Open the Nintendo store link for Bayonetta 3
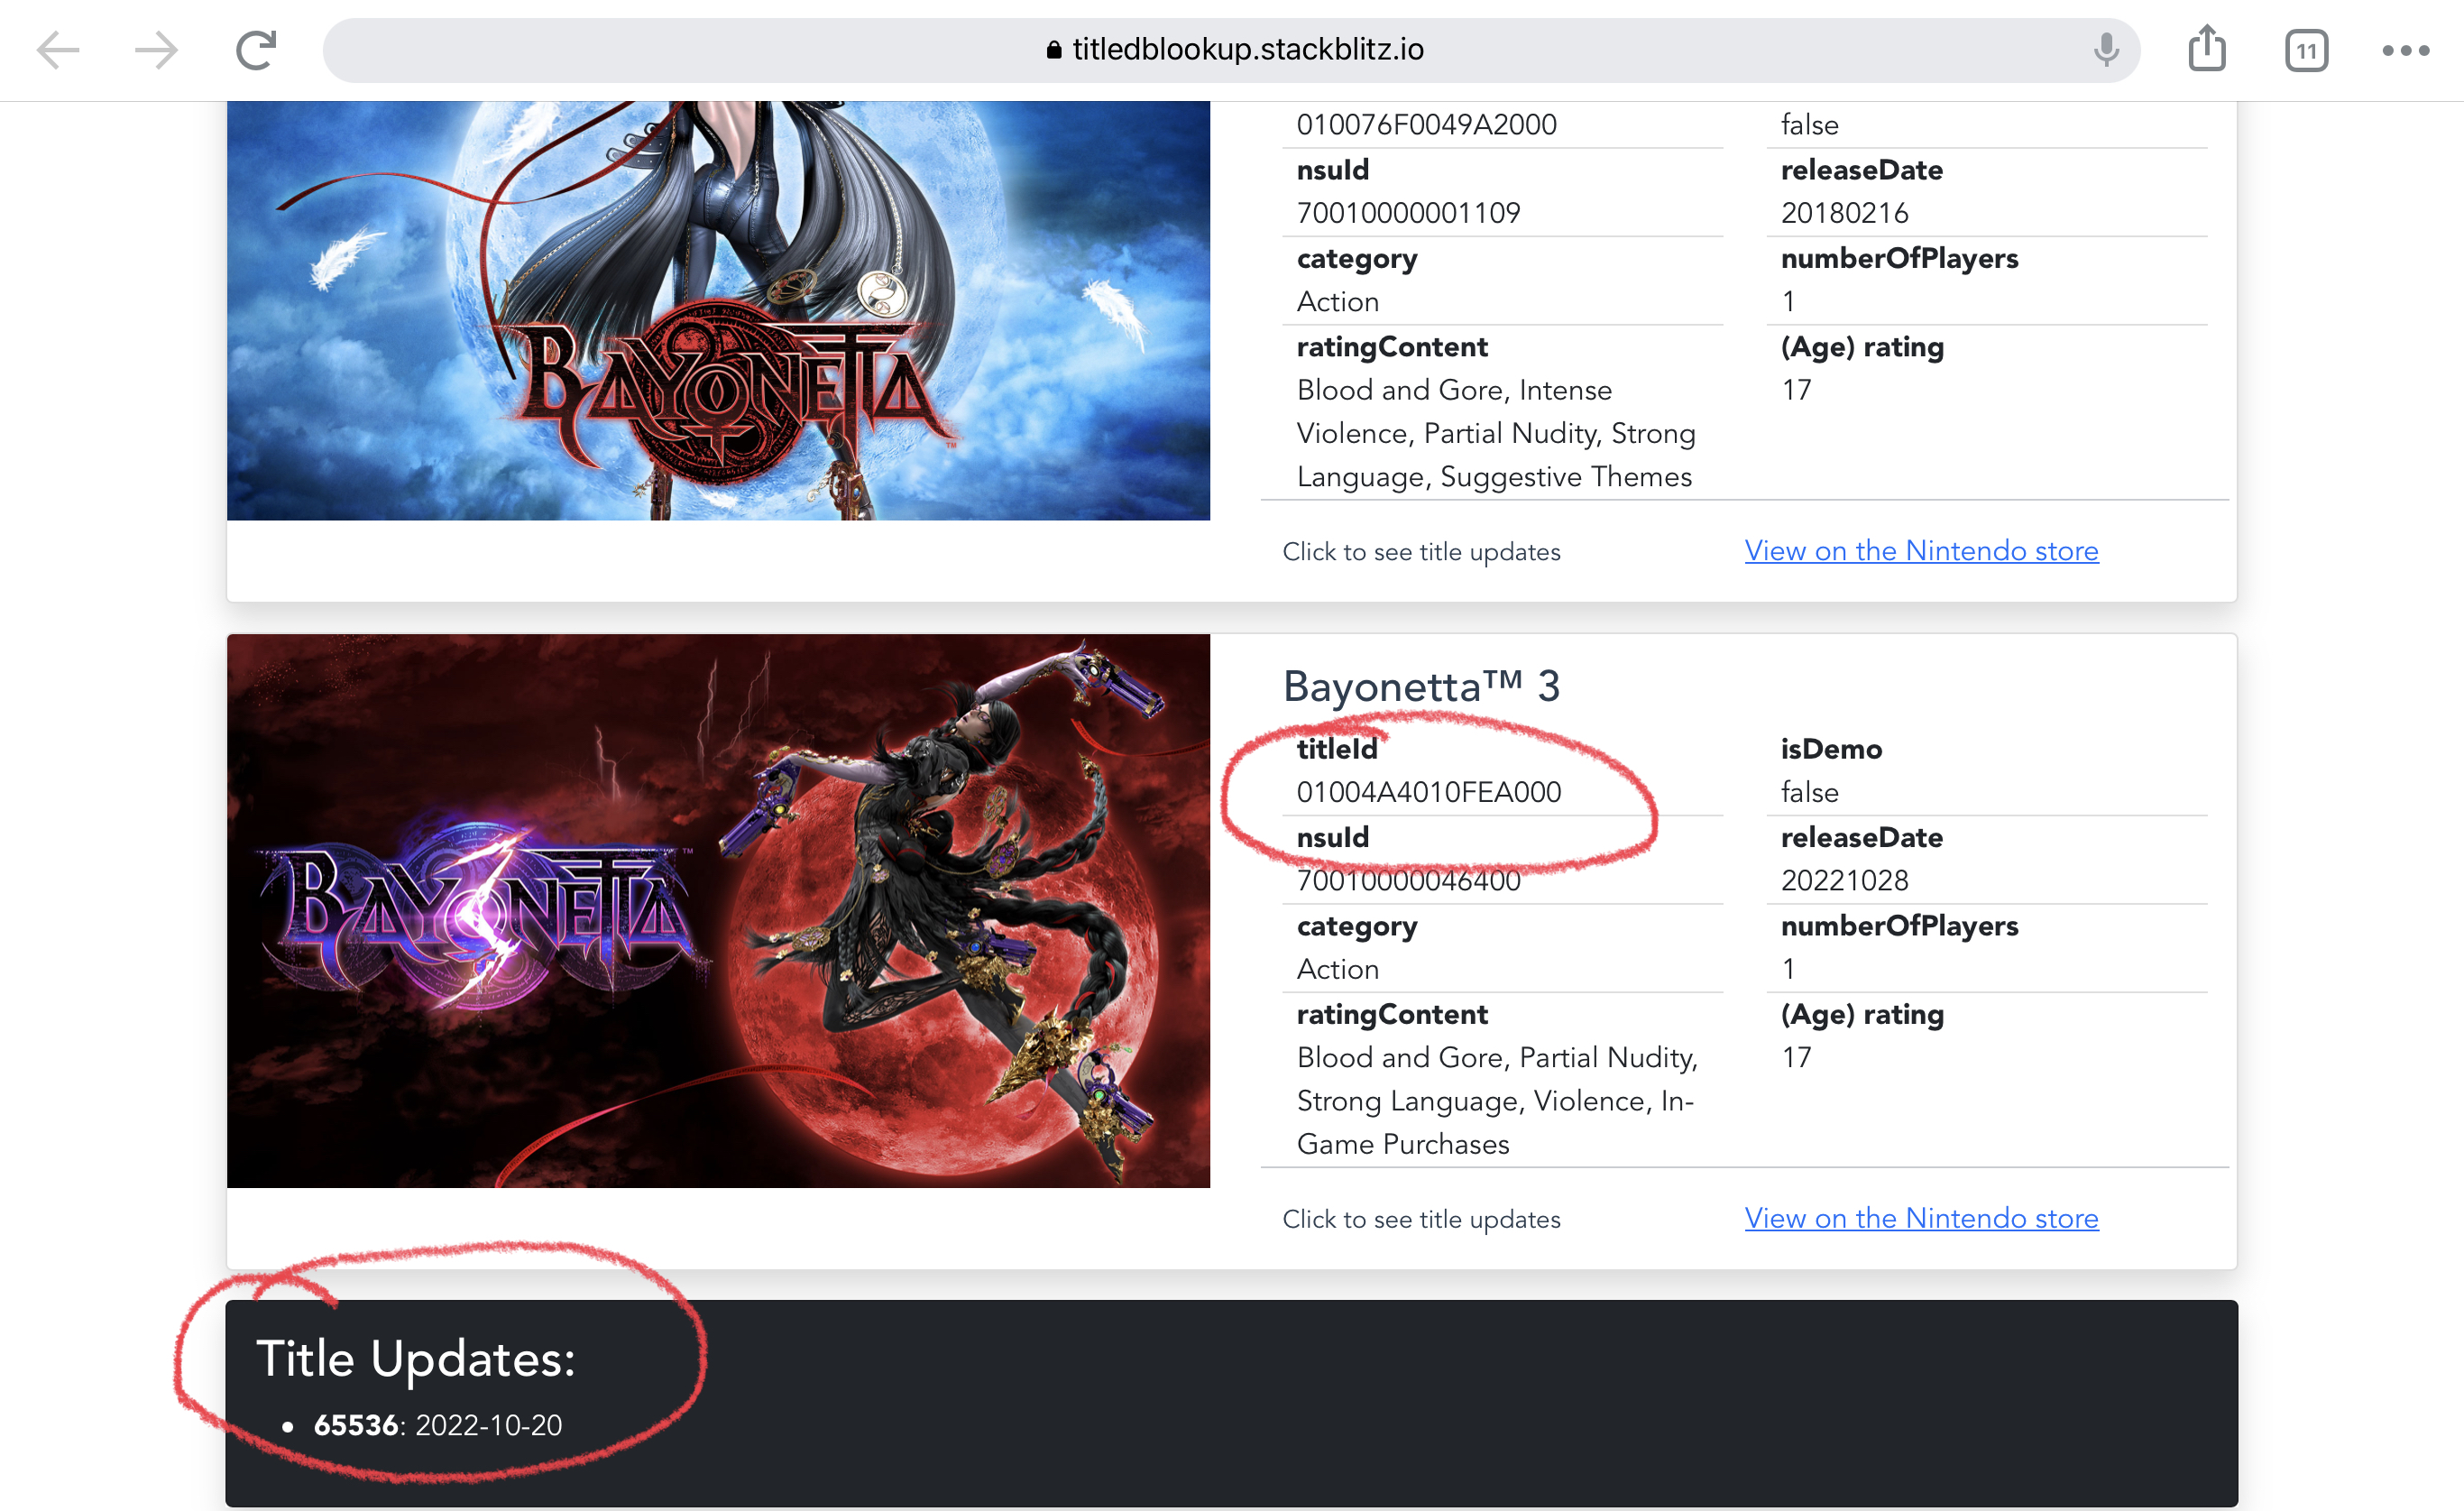Screen dimensions: 2464x1511 coord(1921,1218)
